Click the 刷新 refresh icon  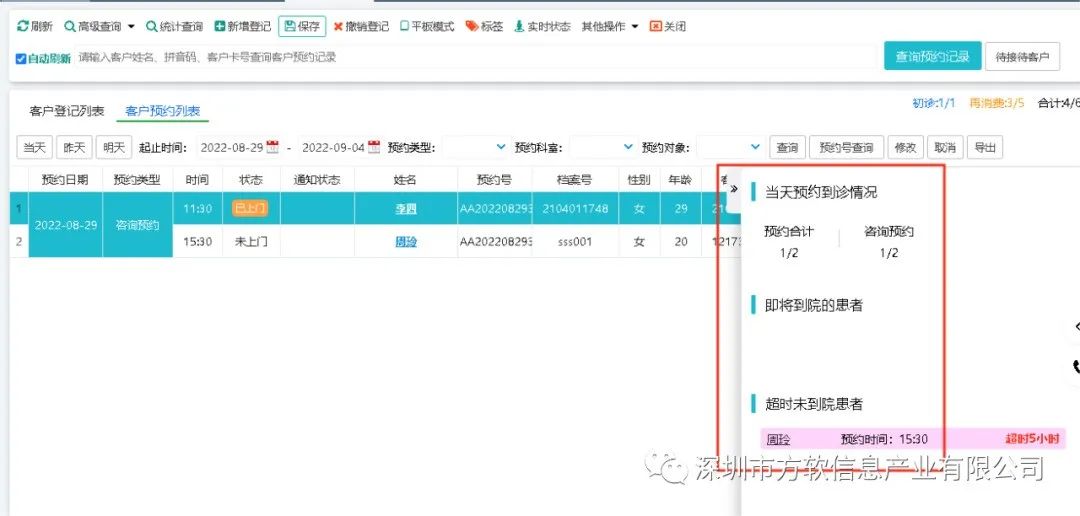pyautogui.click(x=23, y=27)
